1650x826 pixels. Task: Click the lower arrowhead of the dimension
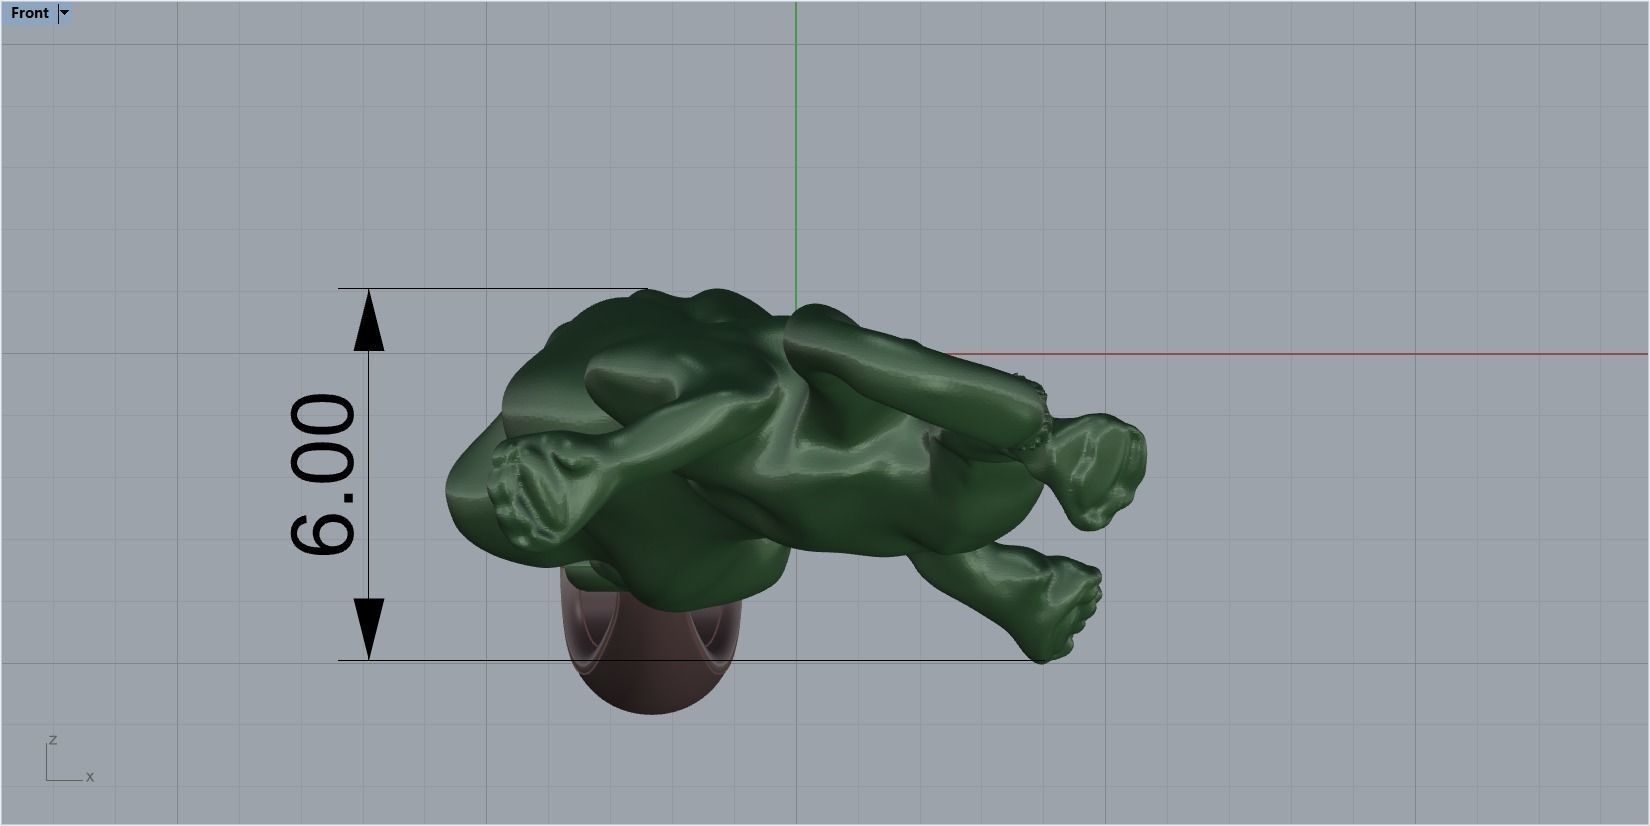tap(369, 629)
